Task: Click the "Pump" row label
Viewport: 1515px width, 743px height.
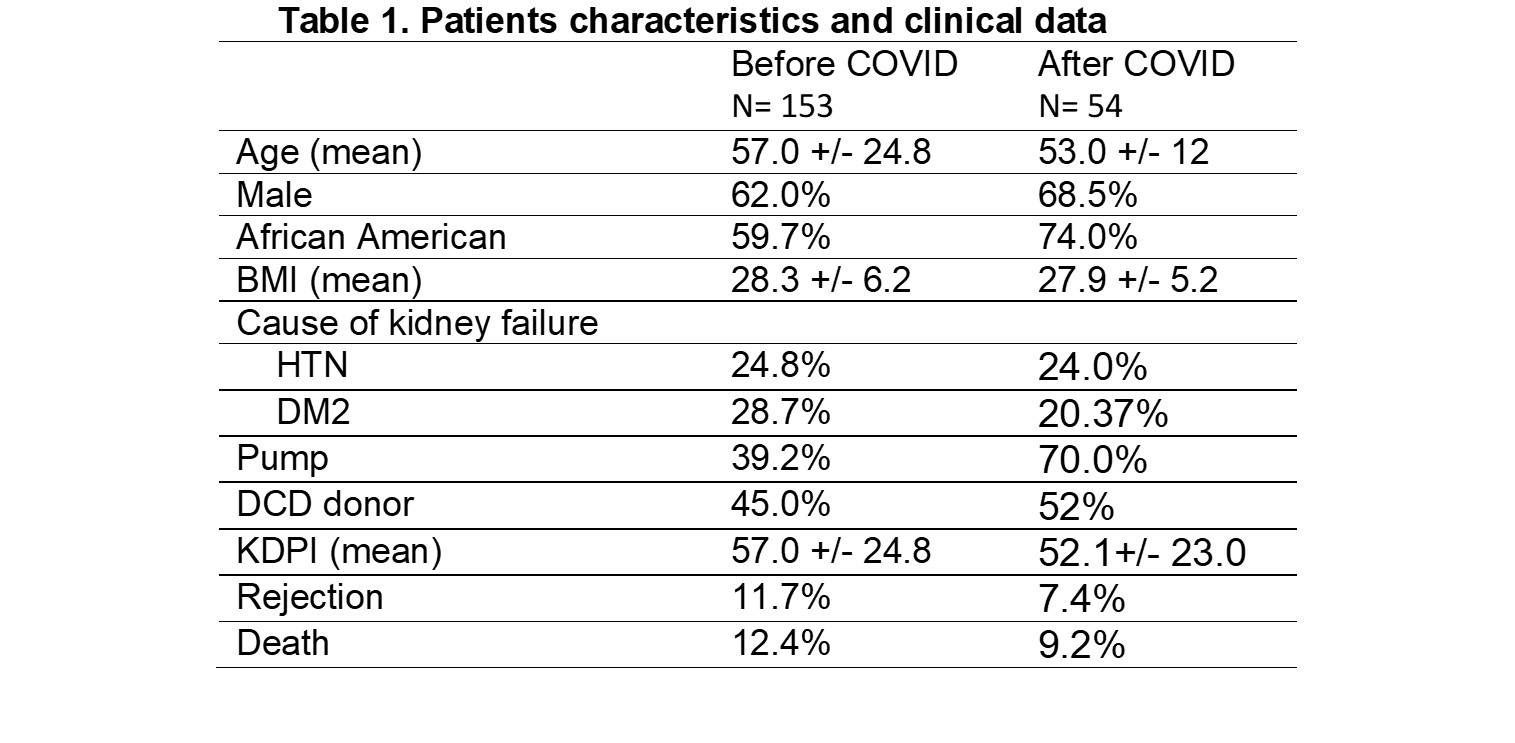Action: point(282,458)
